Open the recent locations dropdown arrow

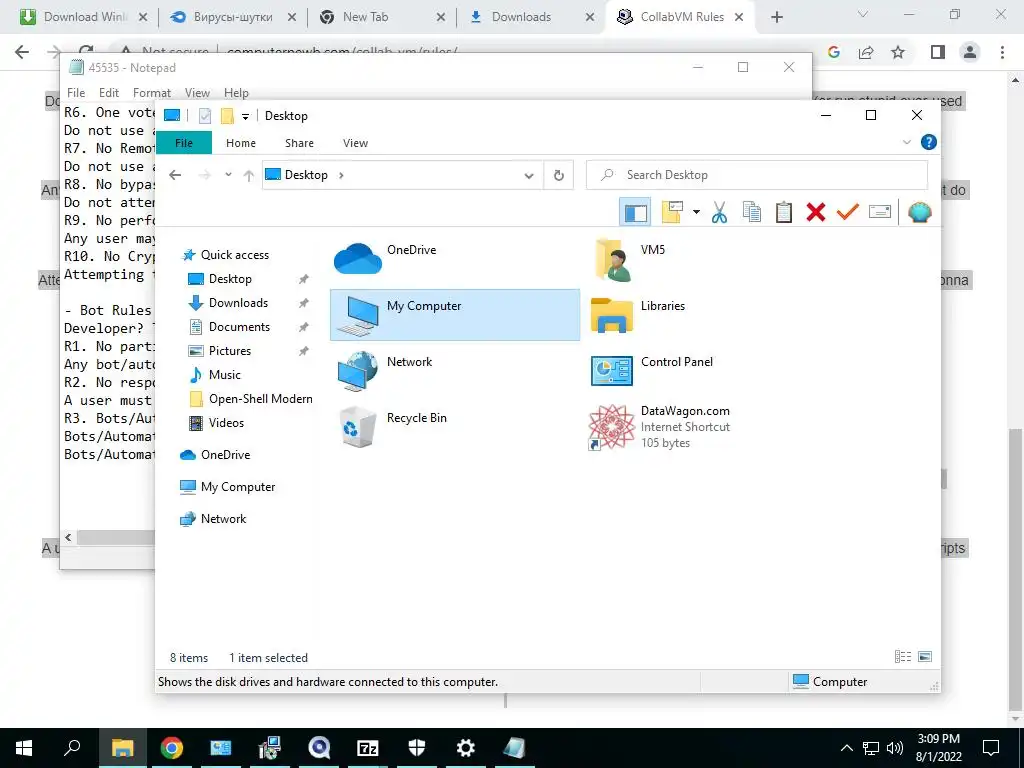point(228,175)
